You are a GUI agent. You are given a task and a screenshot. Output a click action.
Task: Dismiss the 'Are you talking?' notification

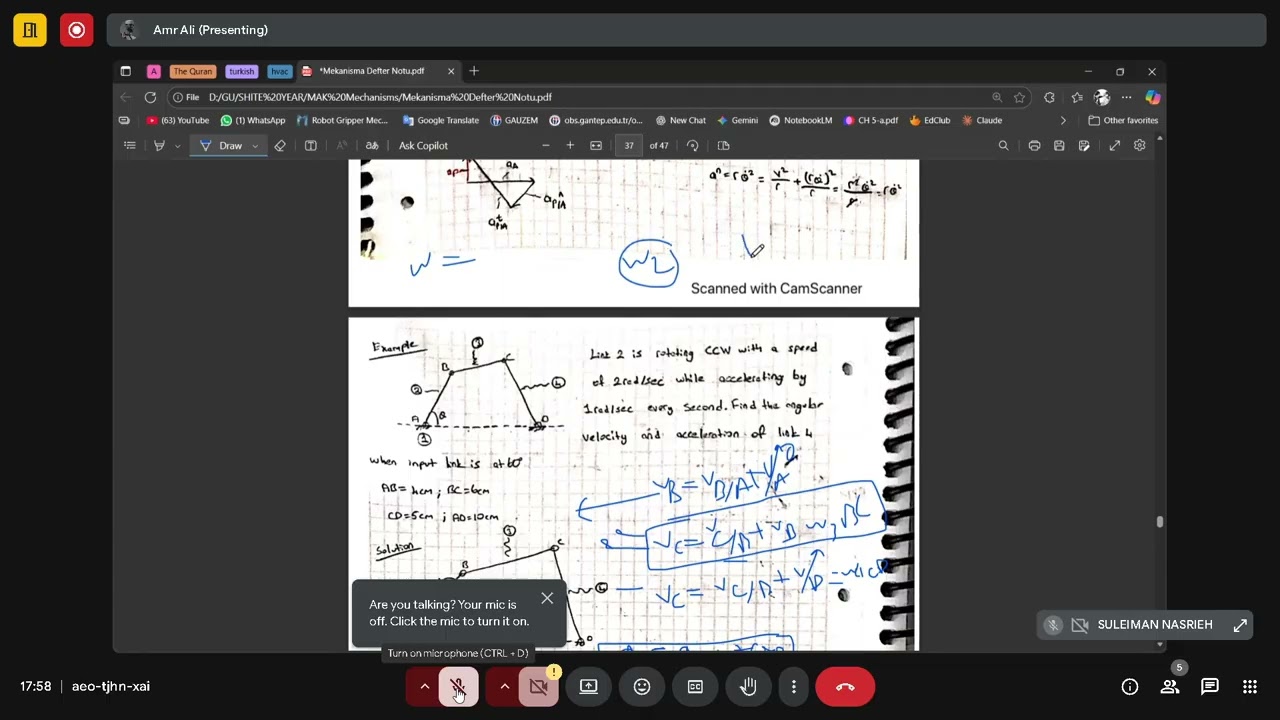coord(547,598)
